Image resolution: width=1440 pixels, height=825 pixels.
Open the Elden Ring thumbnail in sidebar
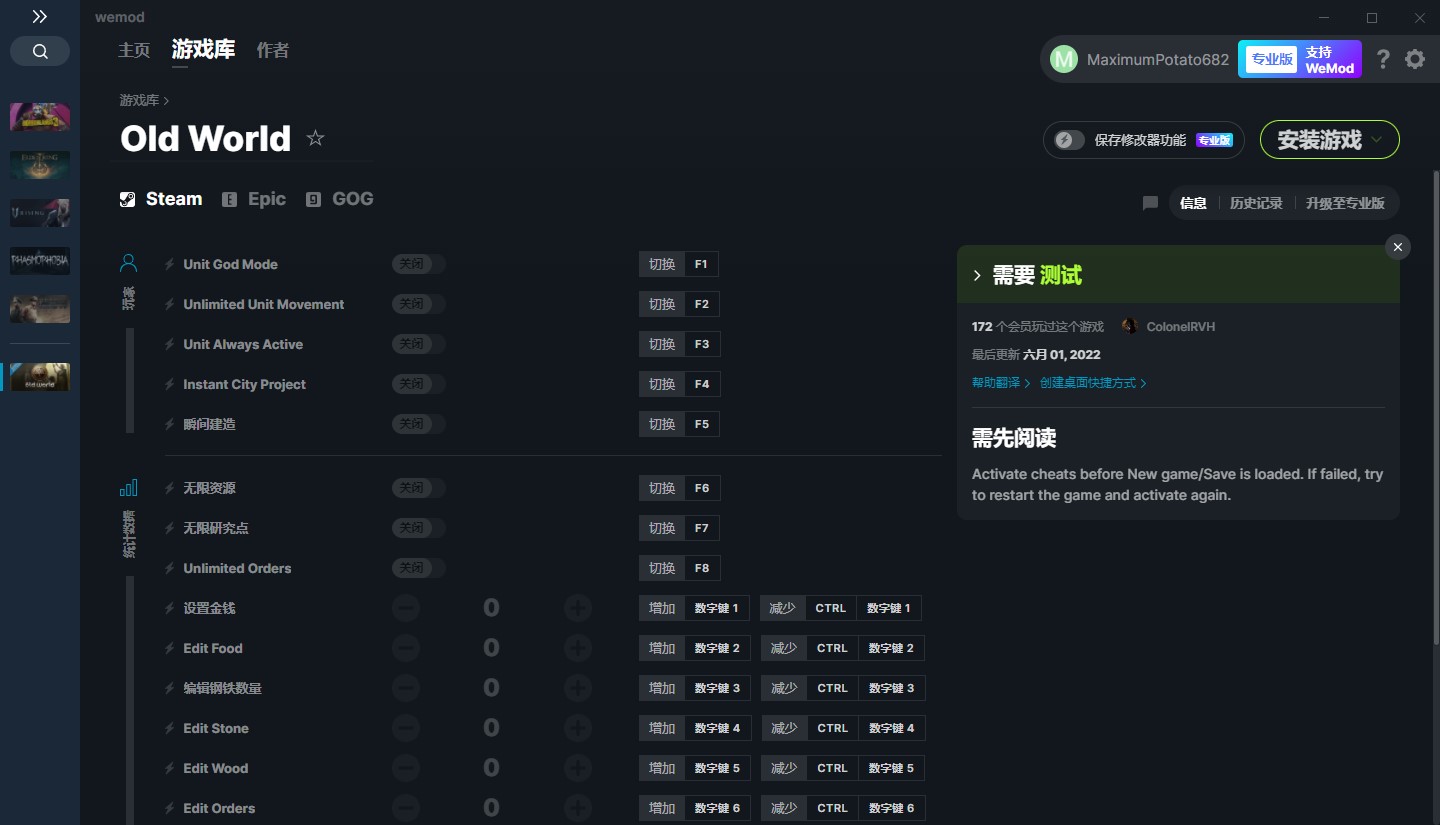coord(40,165)
